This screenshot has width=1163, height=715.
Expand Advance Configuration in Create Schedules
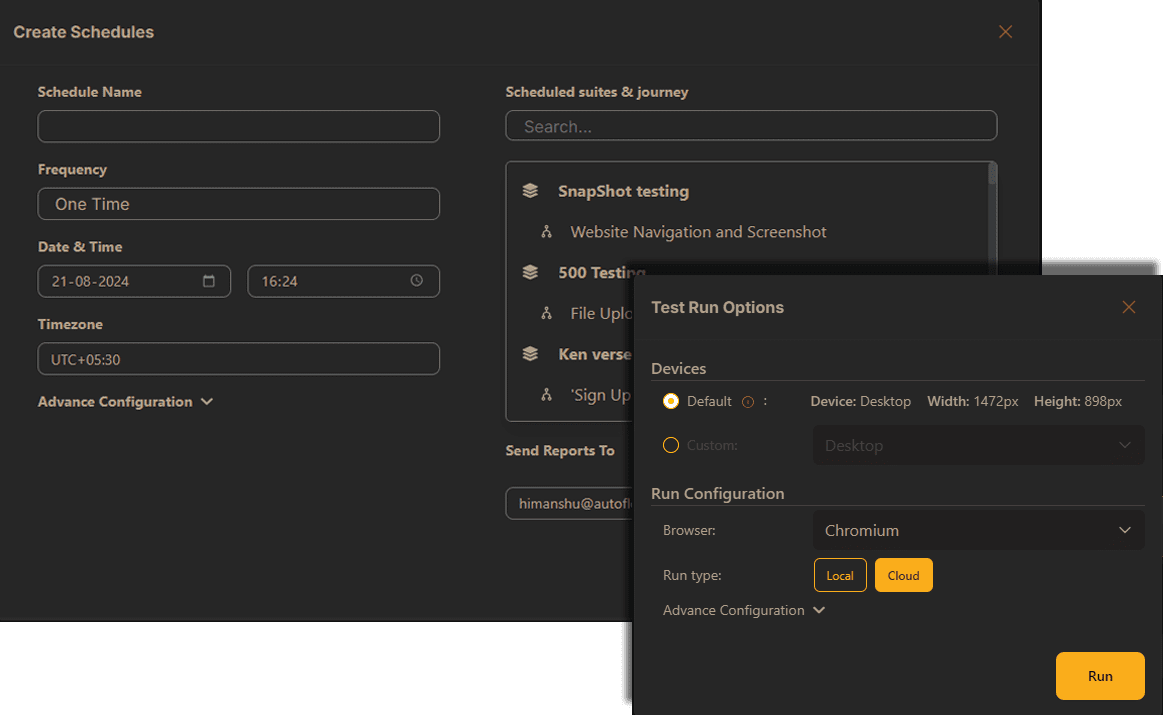[125, 401]
